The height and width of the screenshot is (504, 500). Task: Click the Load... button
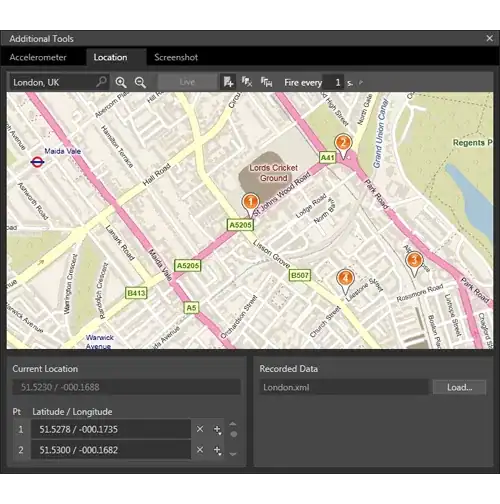pos(459,387)
